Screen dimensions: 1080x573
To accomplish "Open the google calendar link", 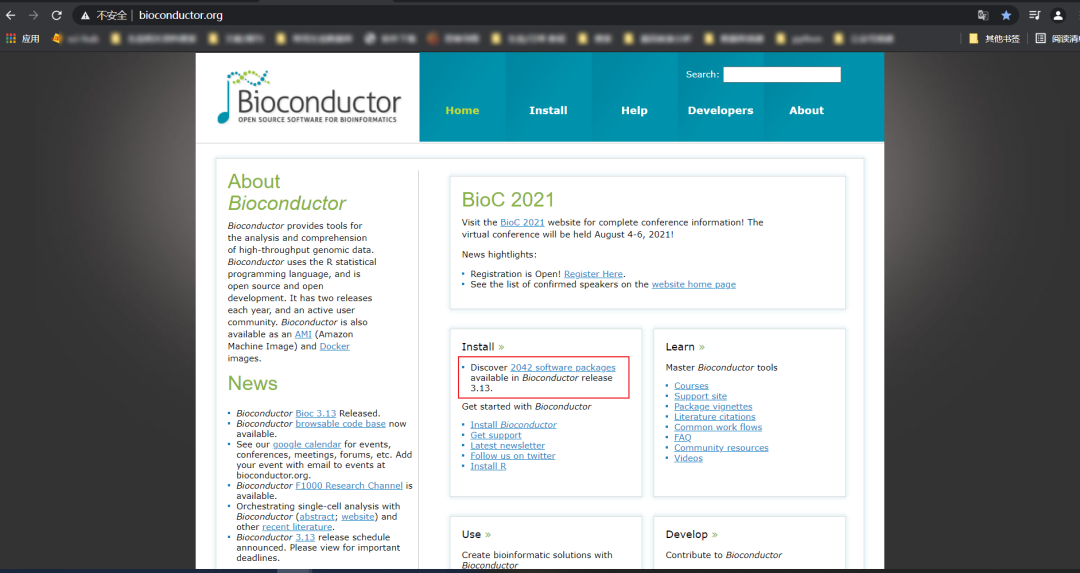I will click(307, 444).
